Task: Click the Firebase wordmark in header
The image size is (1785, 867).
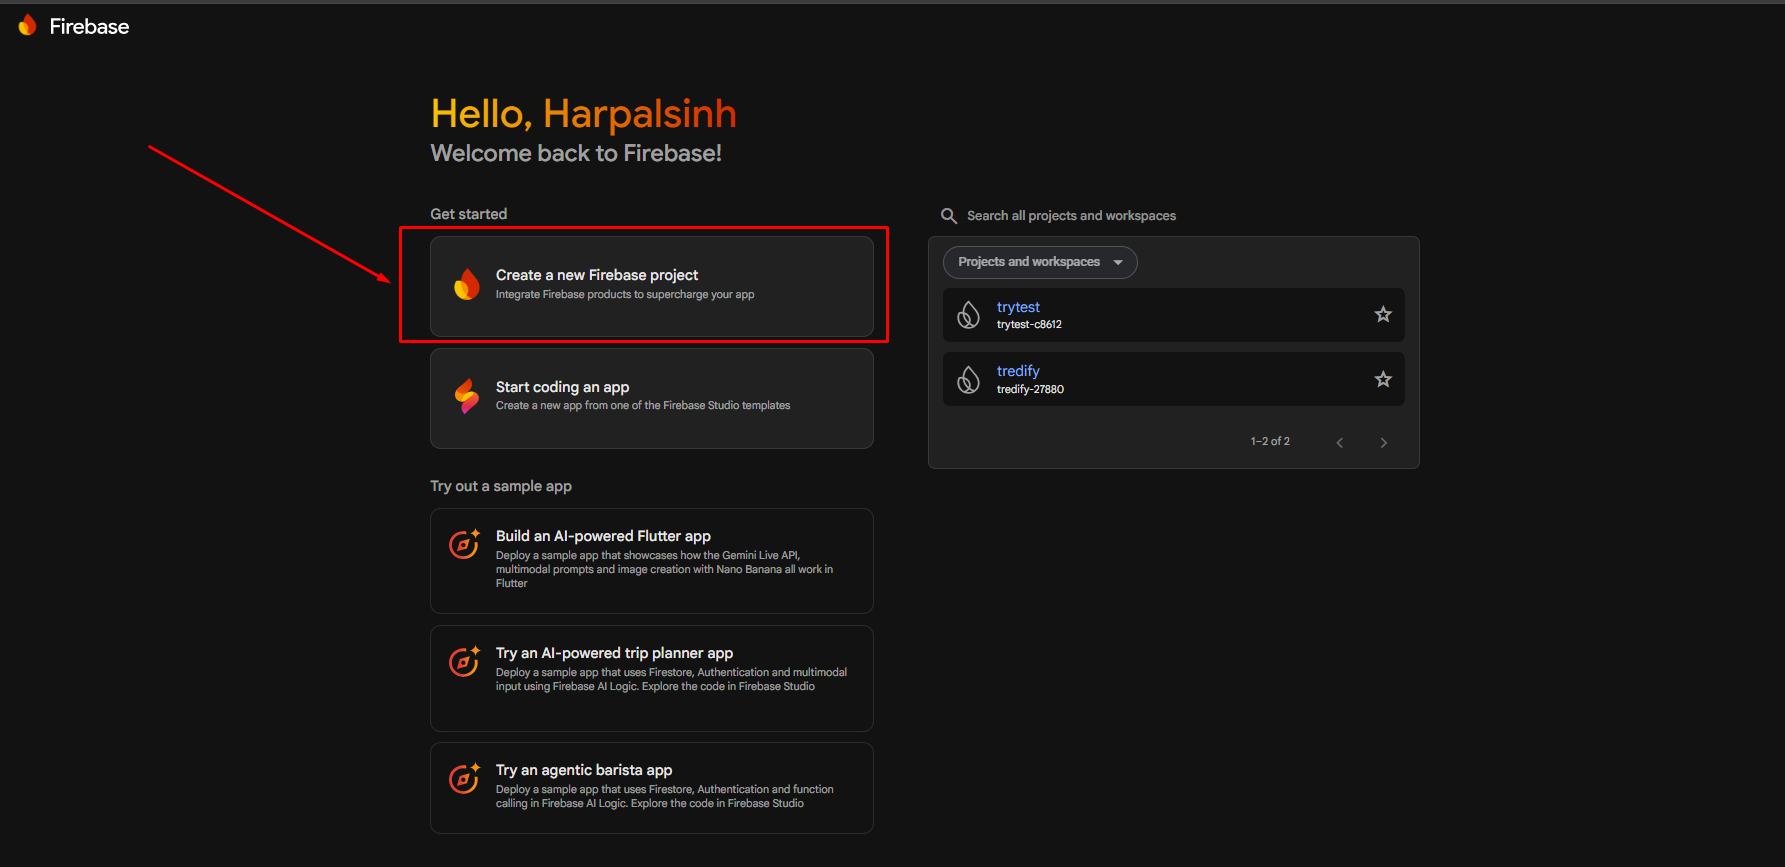Action: (89, 27)
